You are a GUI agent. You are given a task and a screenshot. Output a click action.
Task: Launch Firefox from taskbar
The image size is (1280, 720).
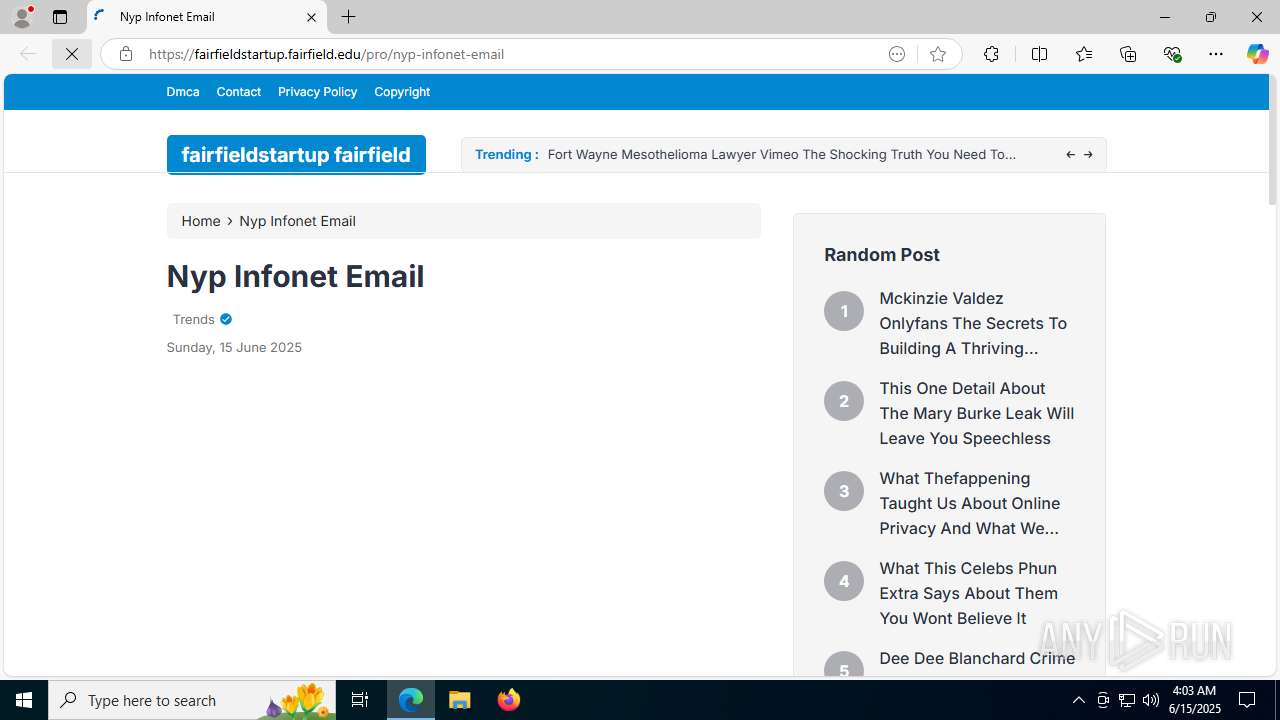[509, 700]
